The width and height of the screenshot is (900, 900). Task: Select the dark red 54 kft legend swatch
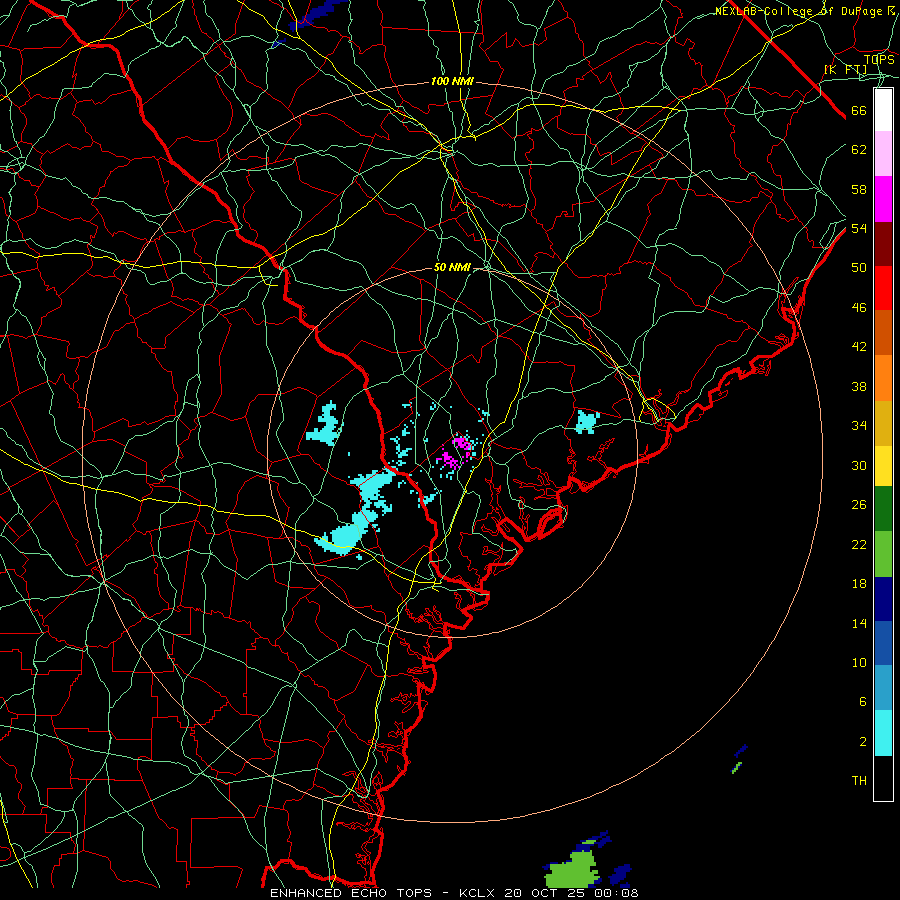pos(883,244)
